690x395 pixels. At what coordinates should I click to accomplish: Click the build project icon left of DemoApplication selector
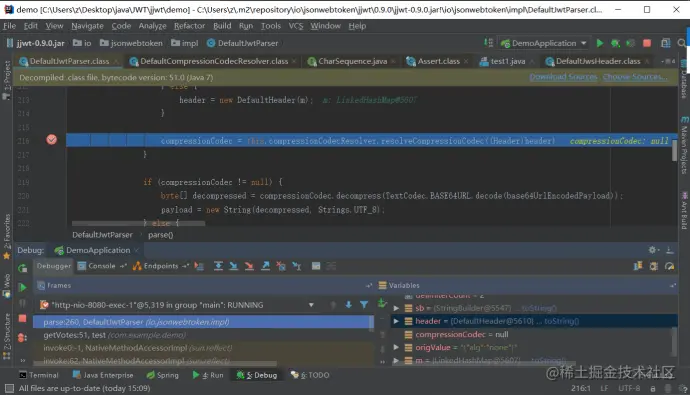(488, 43)
